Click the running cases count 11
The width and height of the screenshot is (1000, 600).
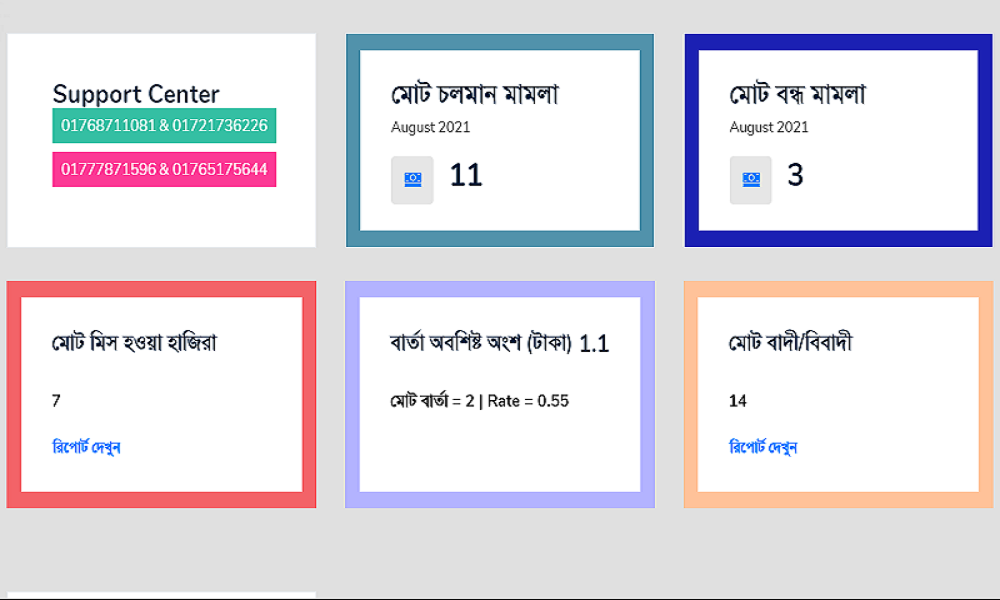point(466,175)
